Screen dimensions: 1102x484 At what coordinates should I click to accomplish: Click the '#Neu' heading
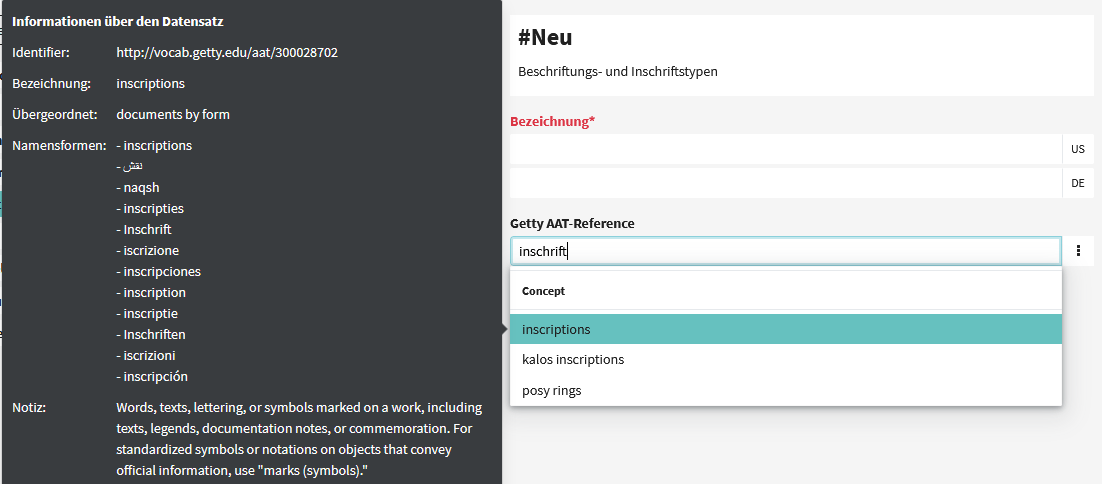(545, 38)
